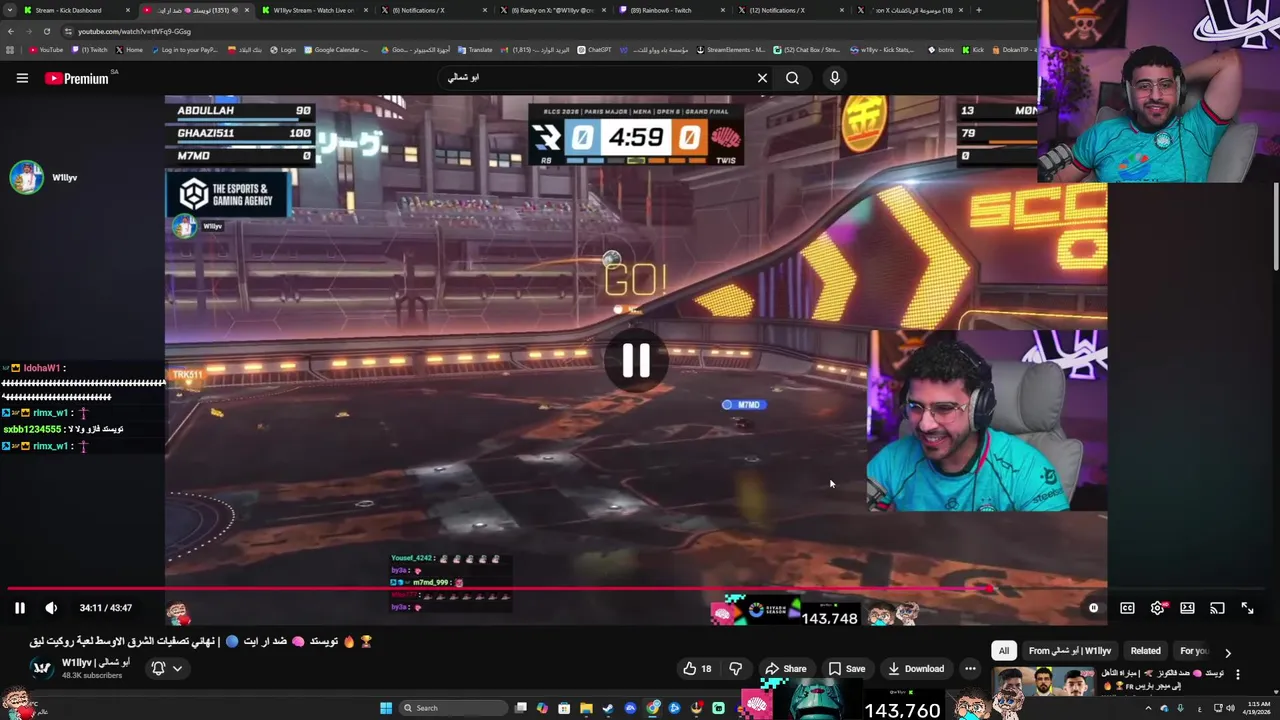Select the All filter chip

tap(1004, 650)
